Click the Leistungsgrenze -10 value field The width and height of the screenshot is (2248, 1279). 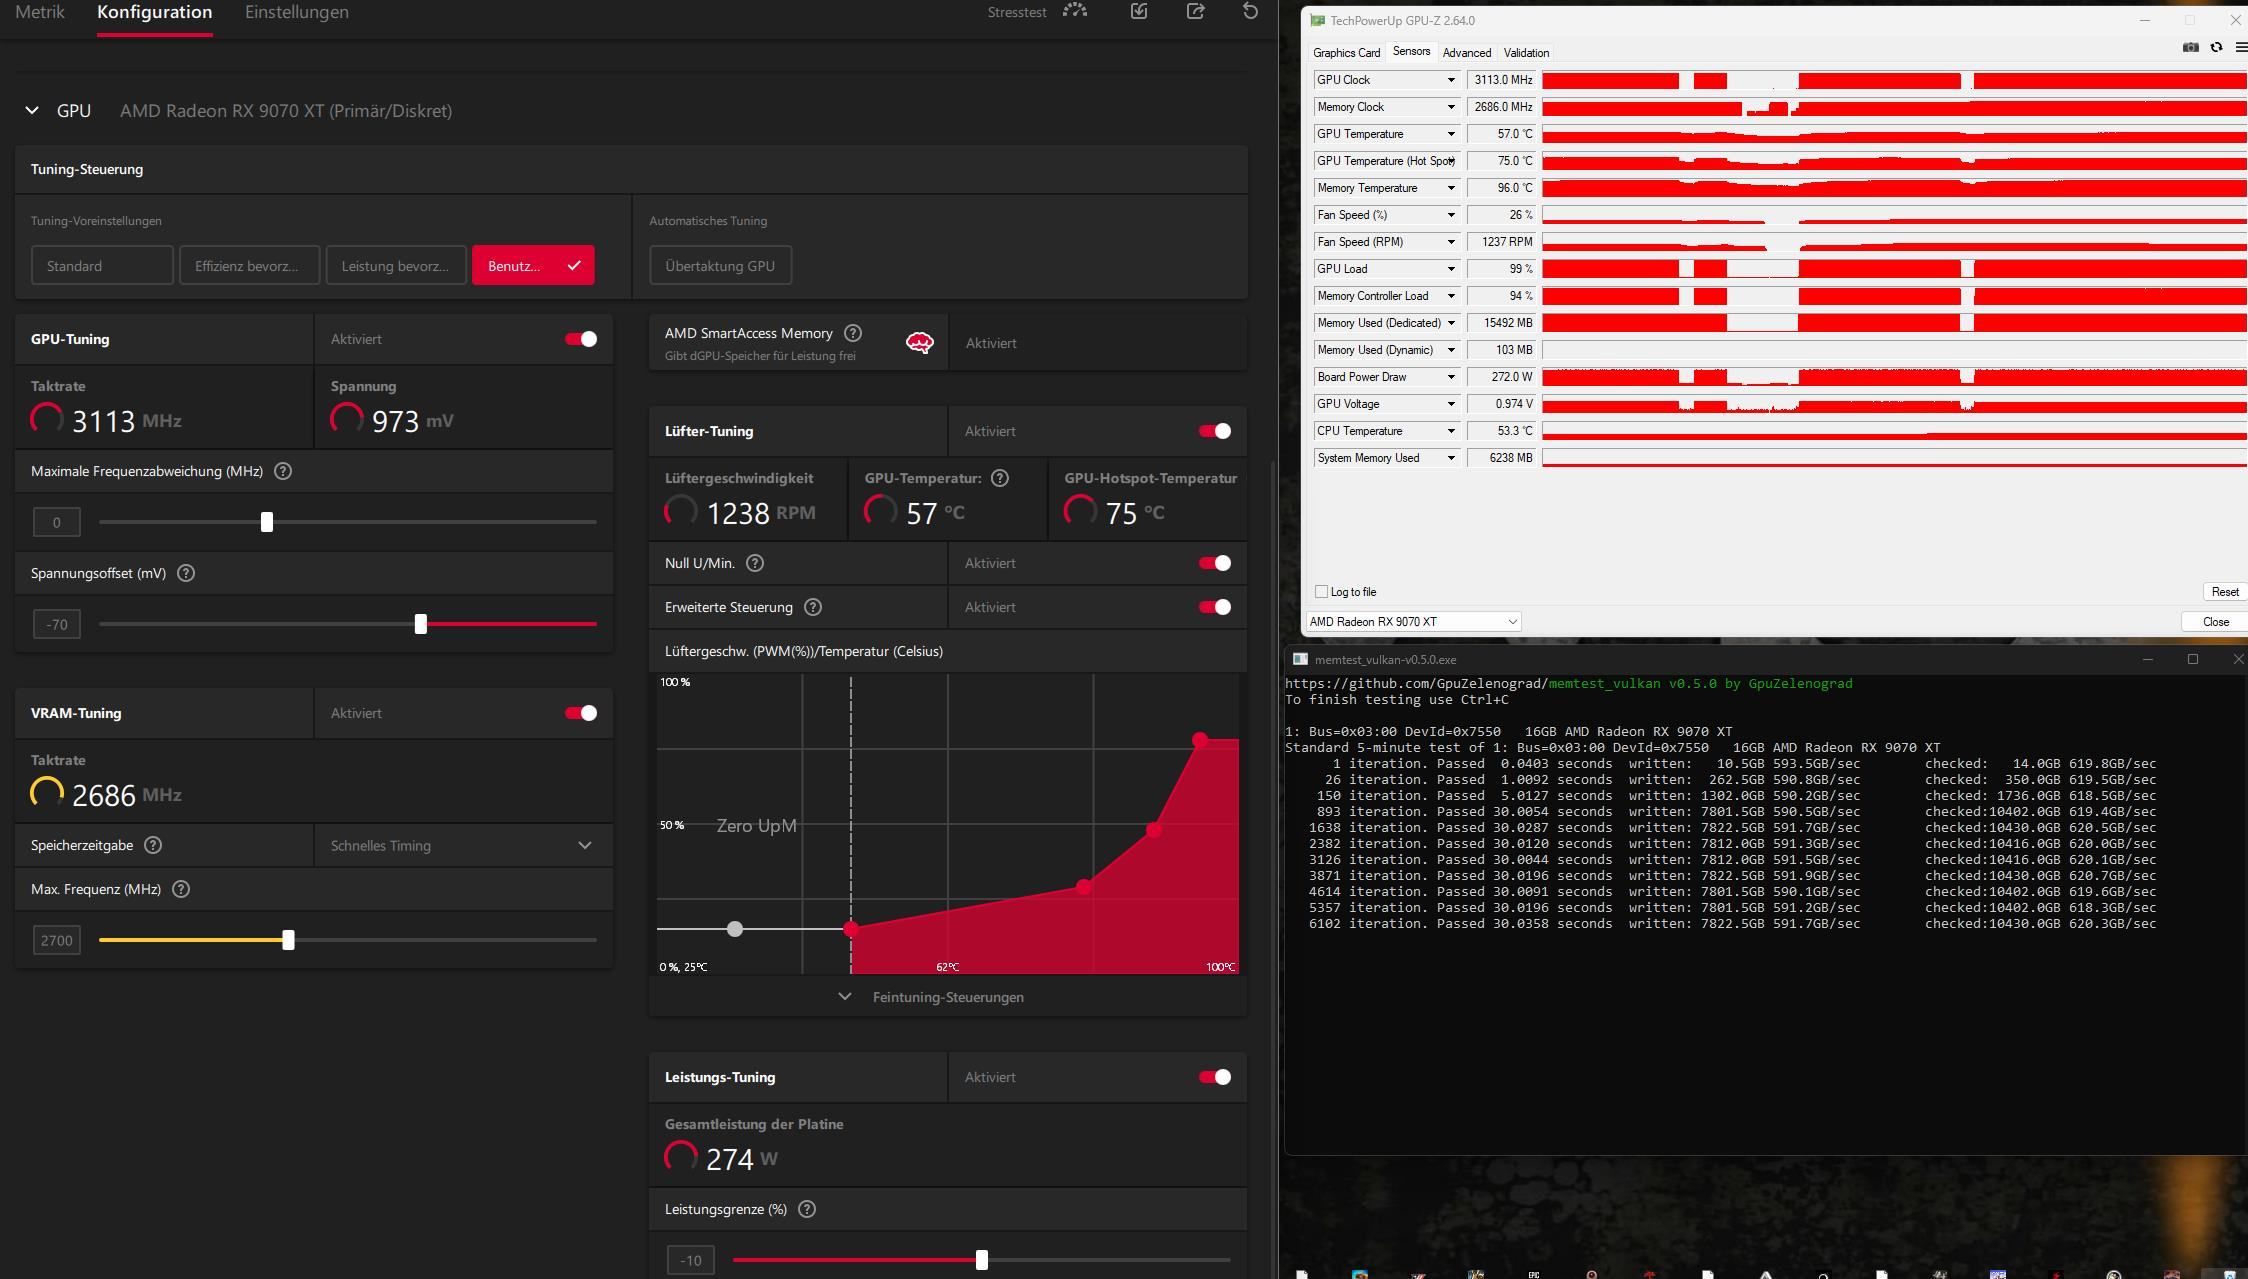click(x=690, y=1260)
